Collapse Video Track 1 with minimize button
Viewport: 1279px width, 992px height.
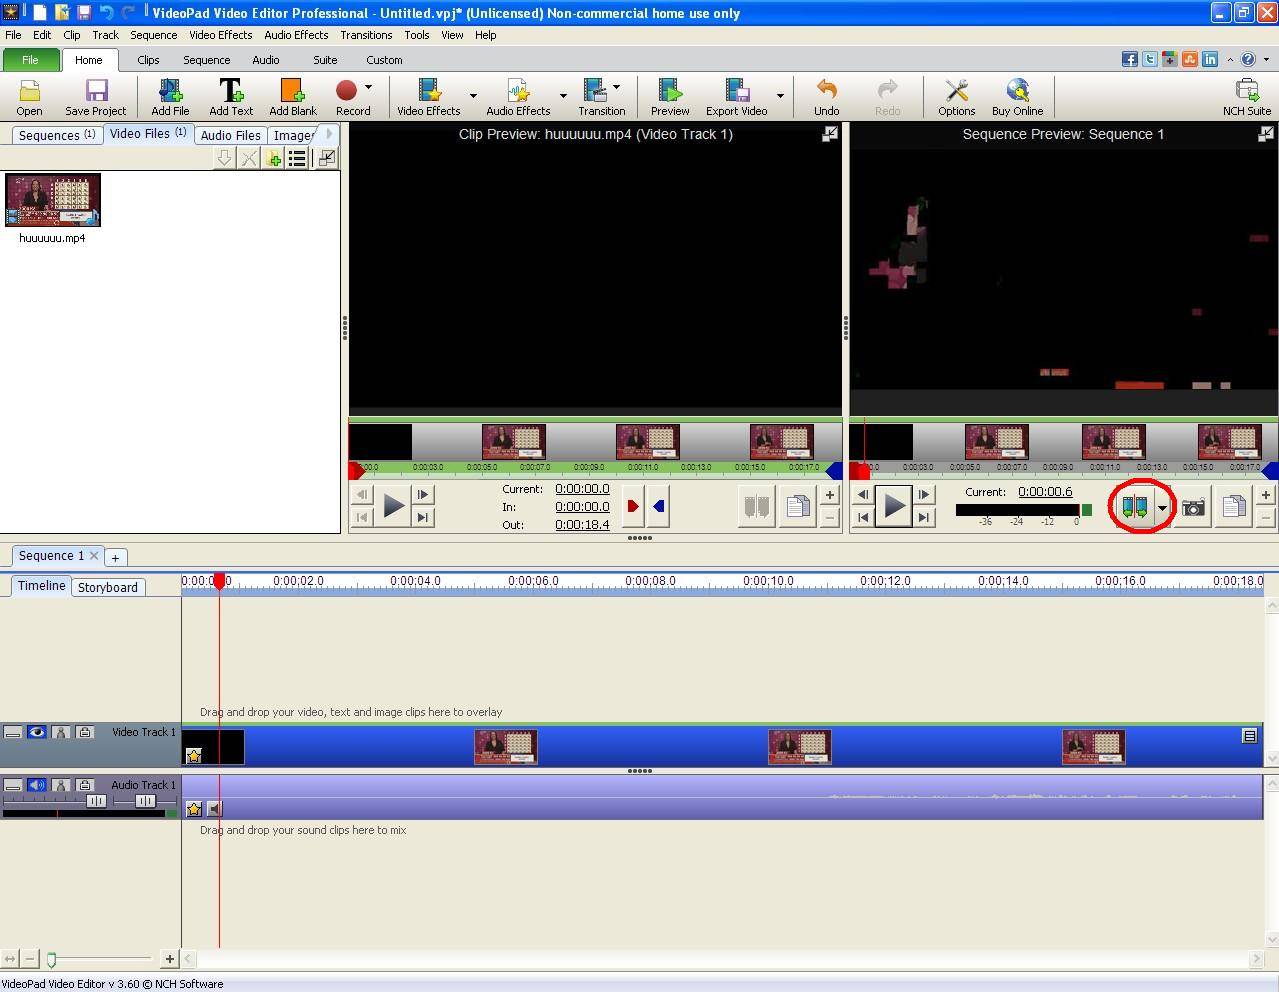pos(13,732)
